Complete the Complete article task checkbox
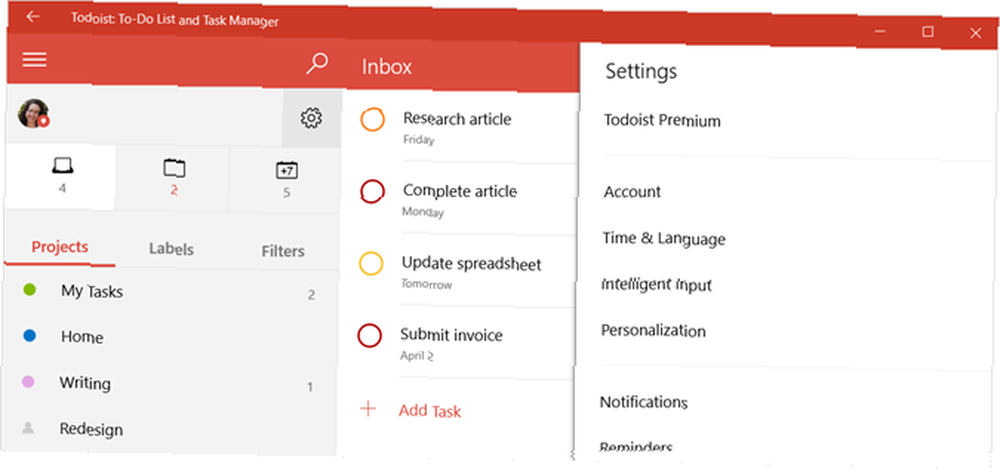 point(372,191)
